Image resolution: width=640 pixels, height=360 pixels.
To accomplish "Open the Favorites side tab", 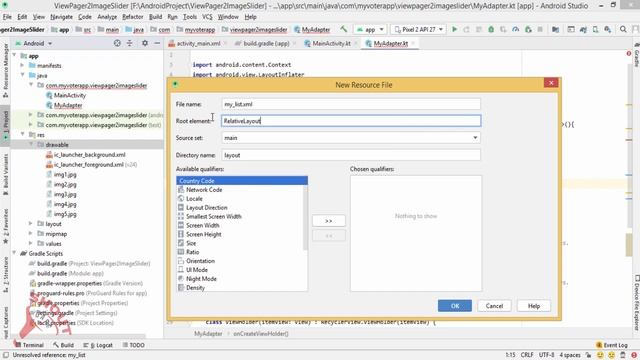I will click(5, 226).
